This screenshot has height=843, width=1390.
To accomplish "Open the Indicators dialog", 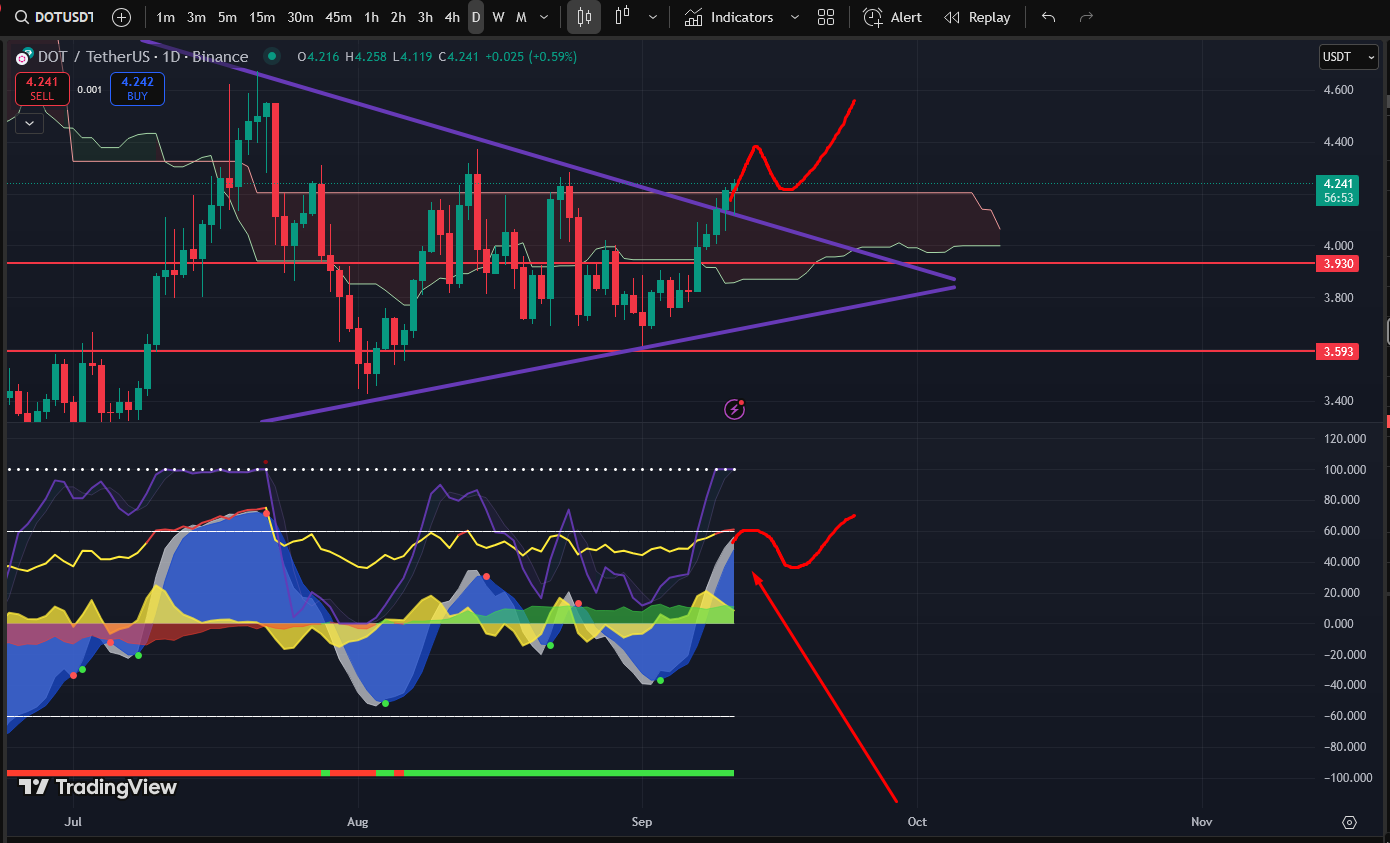I will [x=729, y=17].
